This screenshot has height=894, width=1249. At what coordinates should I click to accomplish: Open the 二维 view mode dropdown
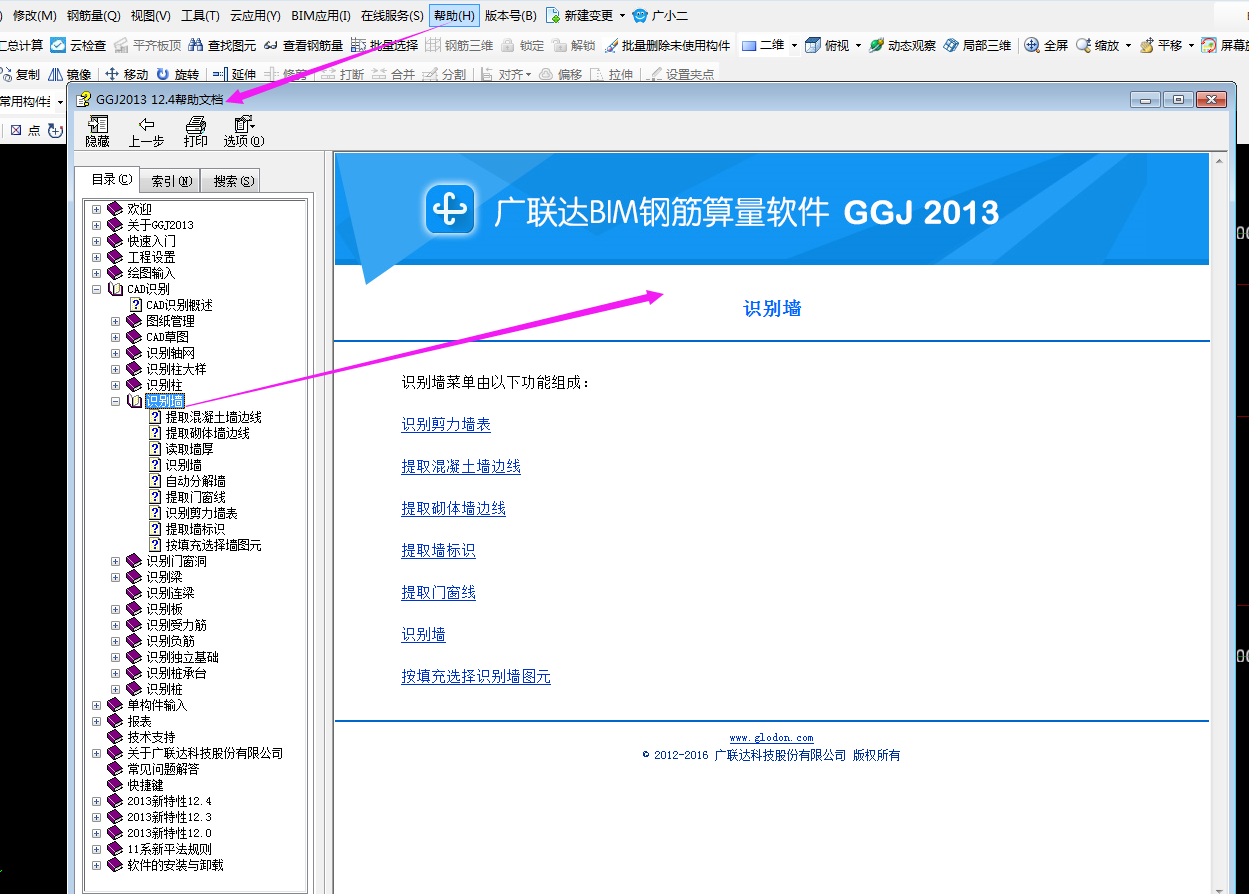[x=794, y=45]
